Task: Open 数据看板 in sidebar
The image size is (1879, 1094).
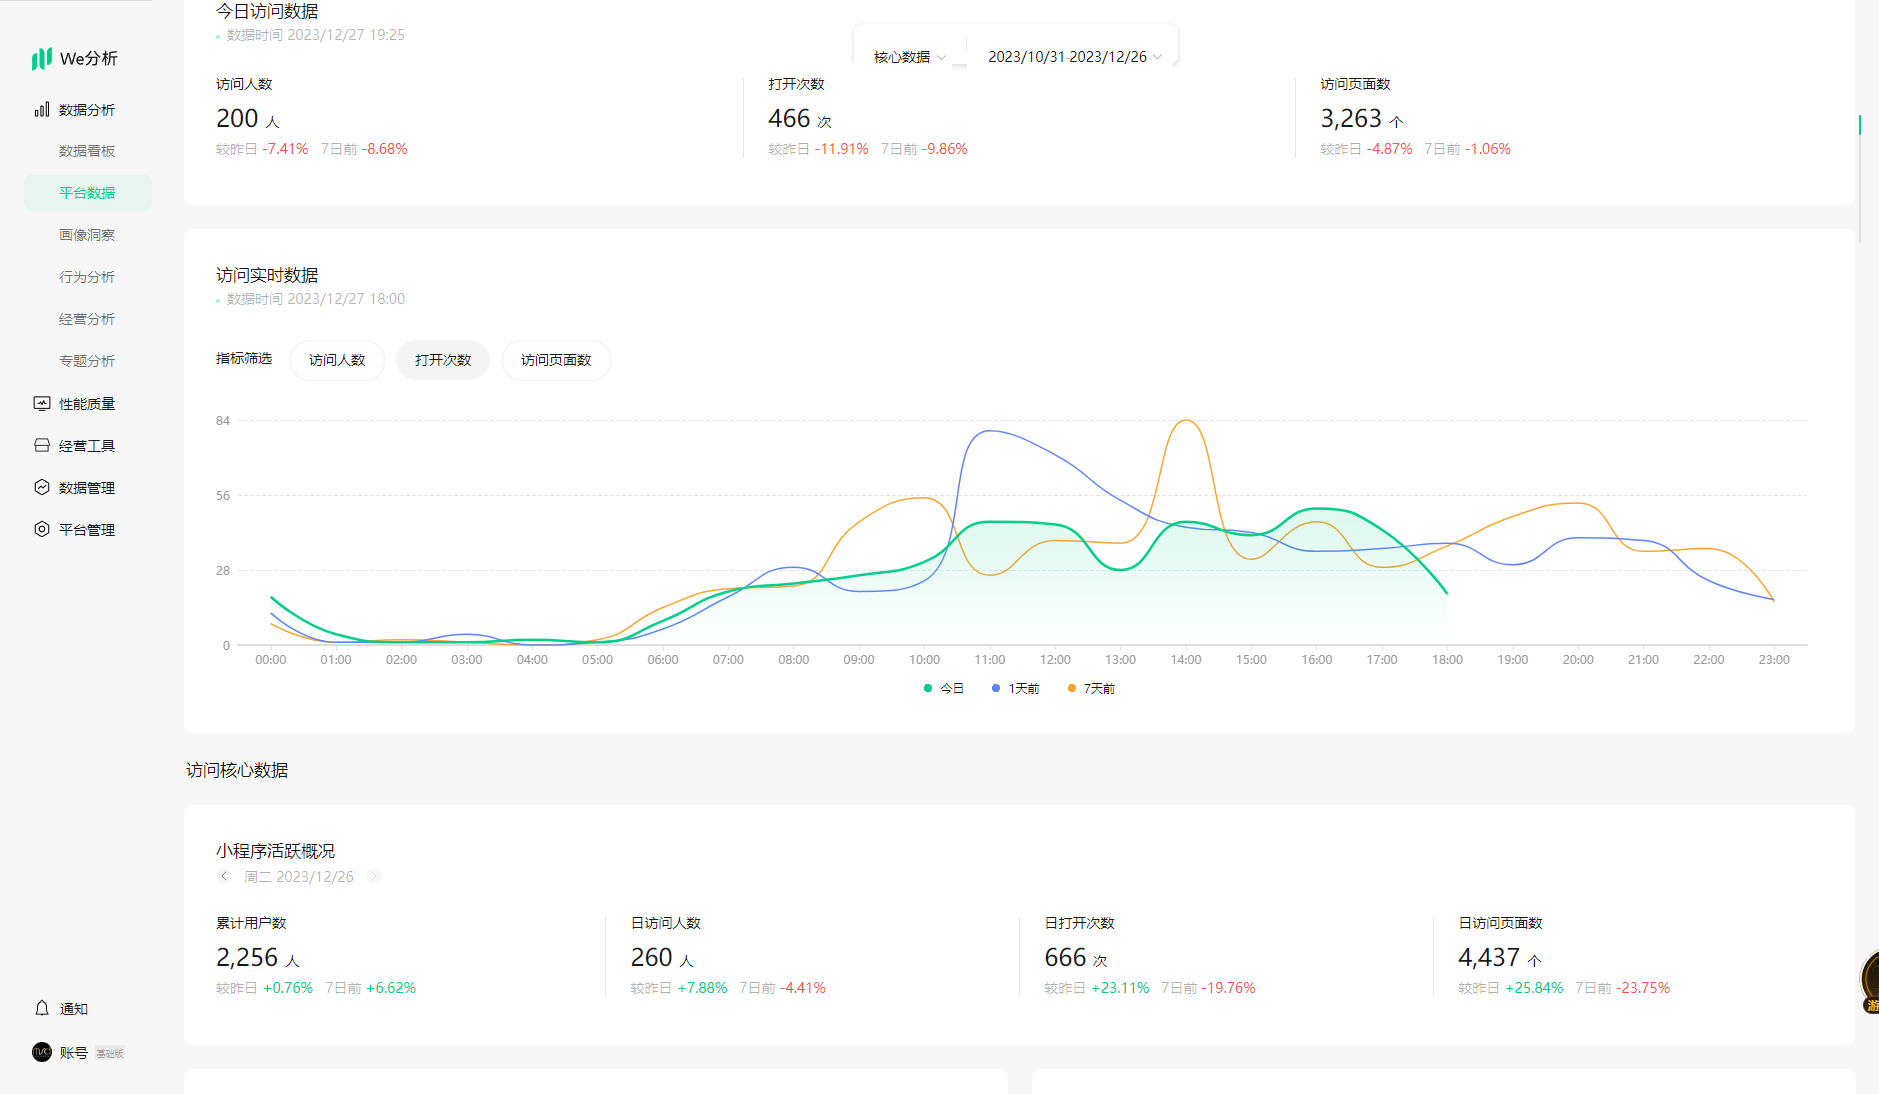Action: coord(87,151)
